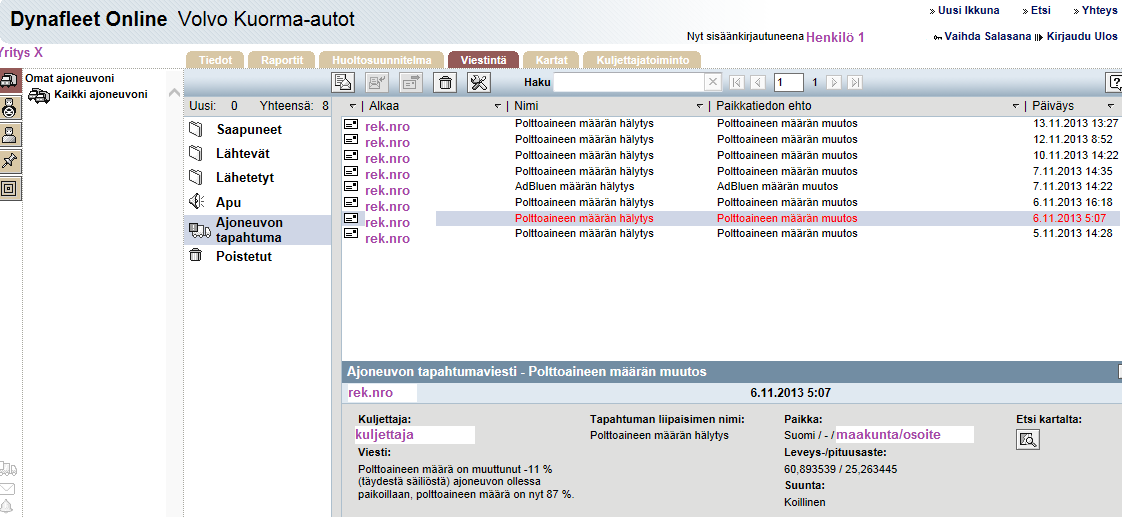Click the greyed-out reply message icon
The height and width of the screenshot is (517, 1122).
377,82
